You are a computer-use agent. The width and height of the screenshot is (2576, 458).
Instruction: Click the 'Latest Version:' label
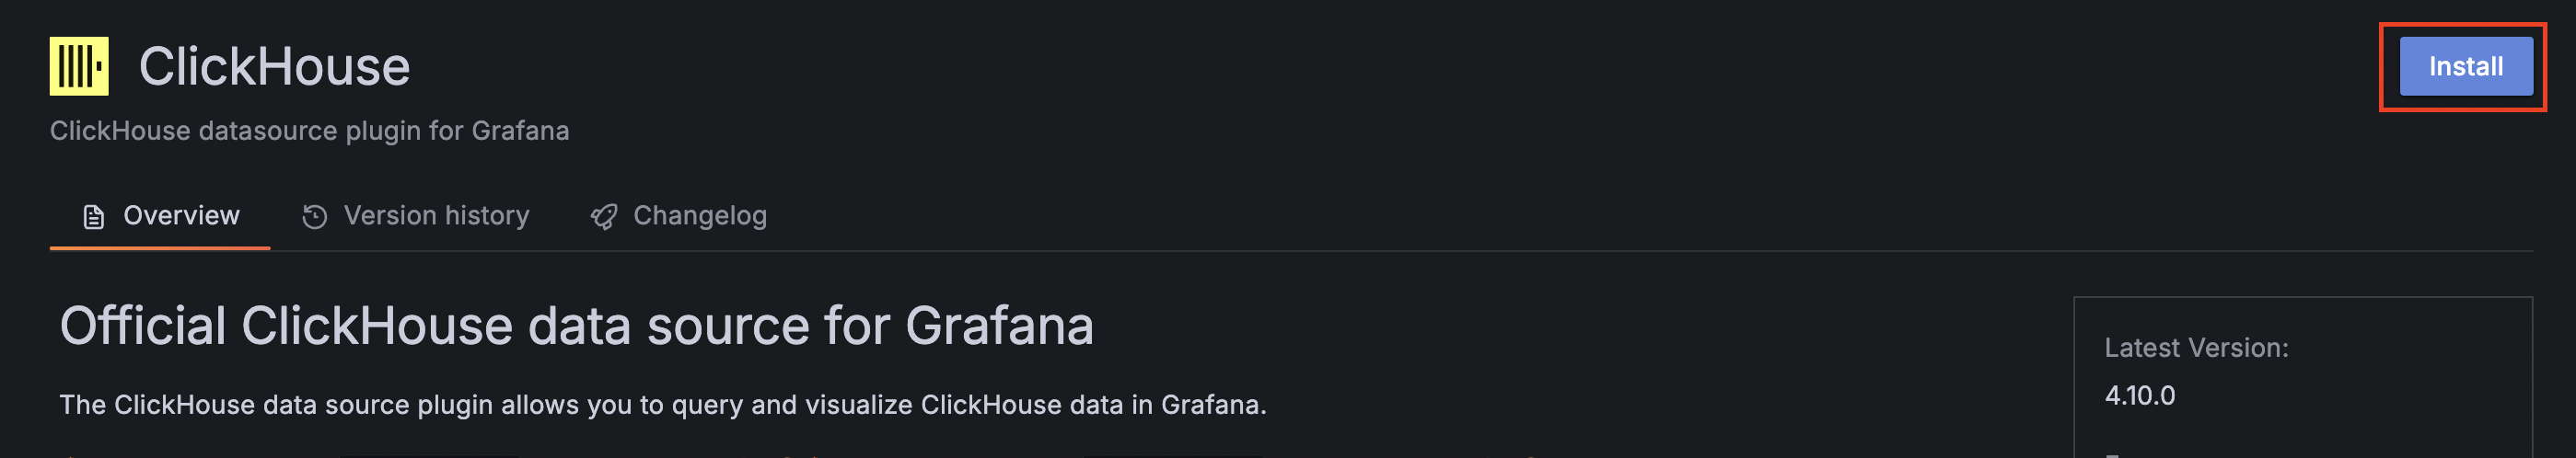pyautogui.click(x=2196, y=348)
